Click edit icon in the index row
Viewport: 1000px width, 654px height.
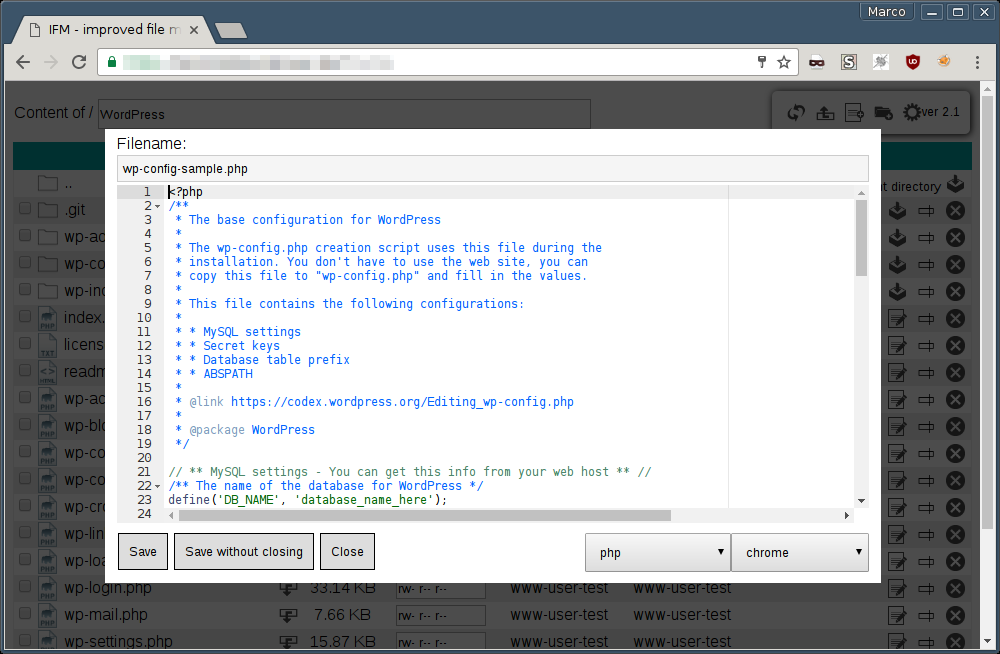point(897,318)
